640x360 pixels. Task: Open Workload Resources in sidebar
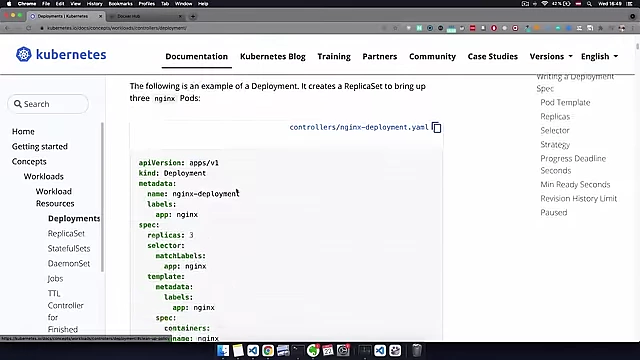(x=55, y=197)
